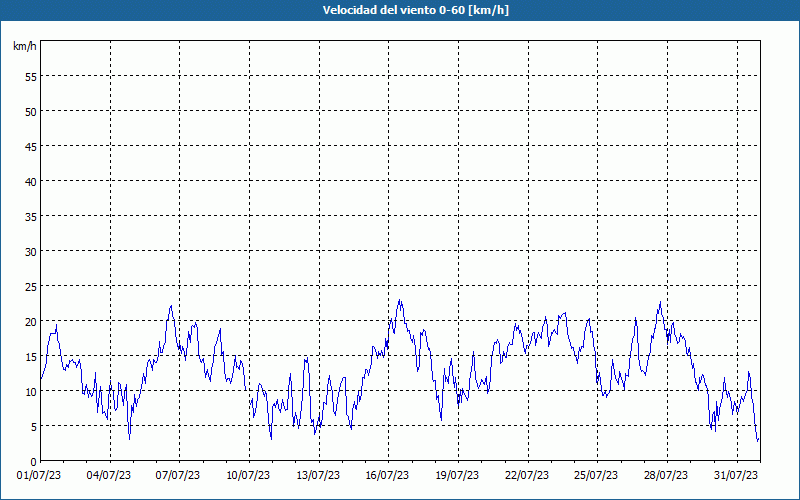Click the y-axis value 55
This screenshot has height=500, width=800.
click(31, 77)
